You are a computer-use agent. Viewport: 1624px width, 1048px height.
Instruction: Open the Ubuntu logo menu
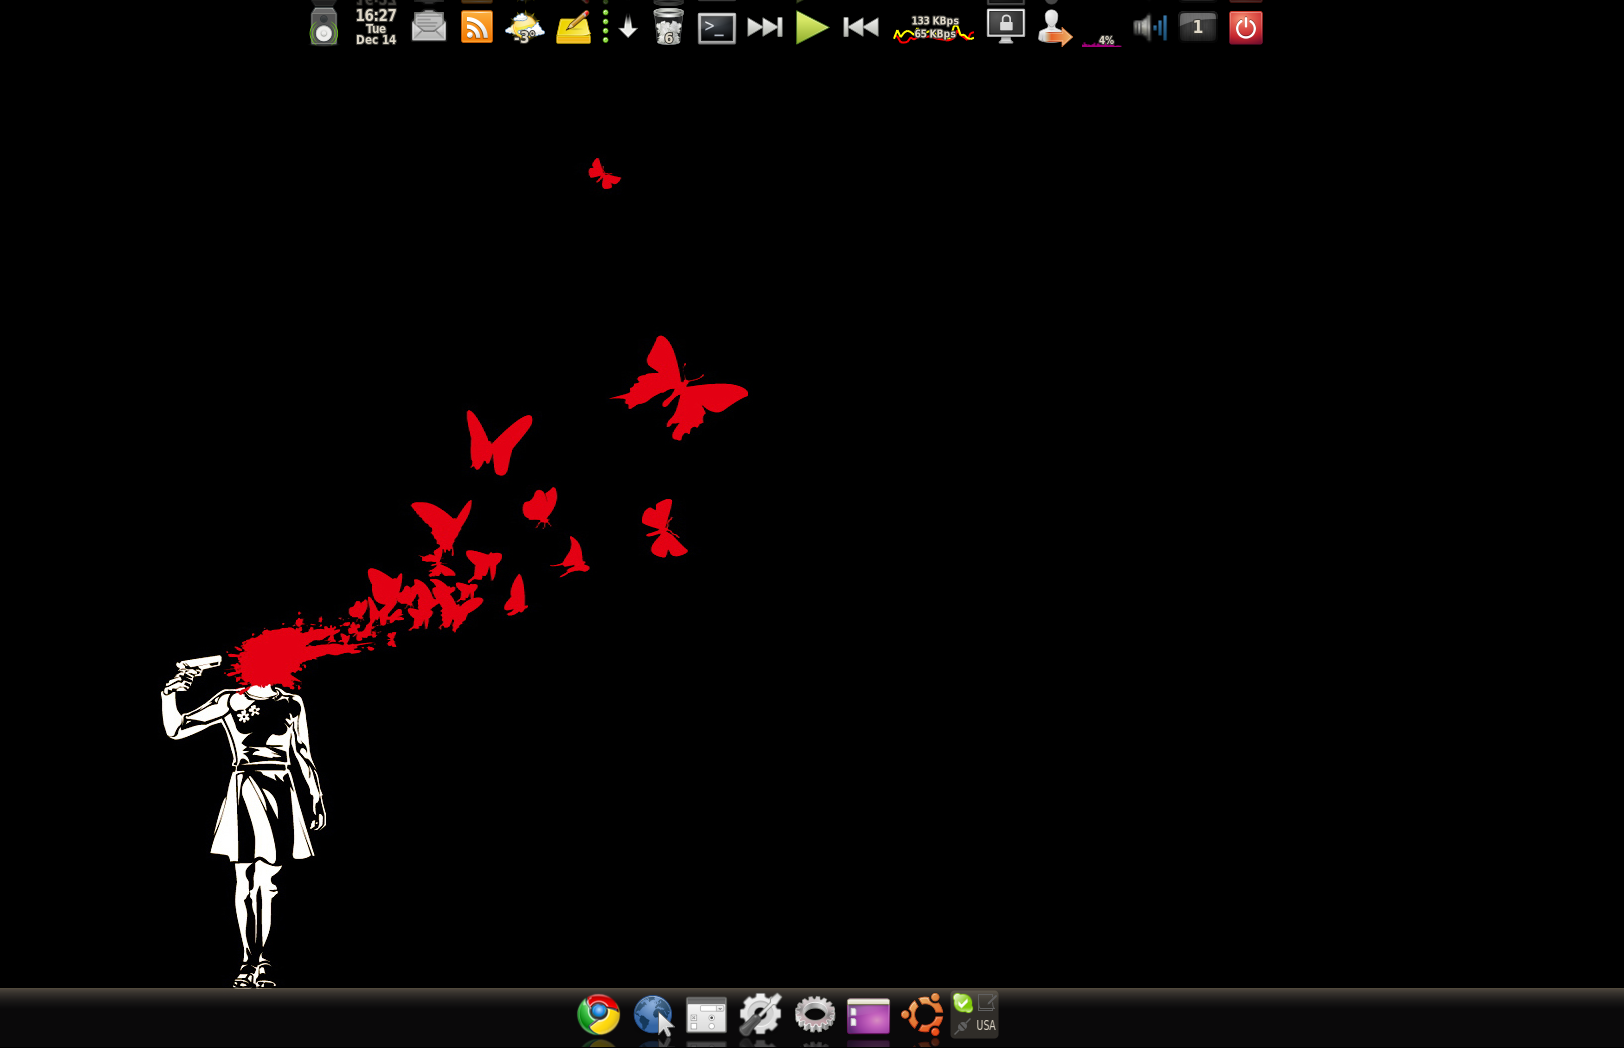[x=922, y=1014]
